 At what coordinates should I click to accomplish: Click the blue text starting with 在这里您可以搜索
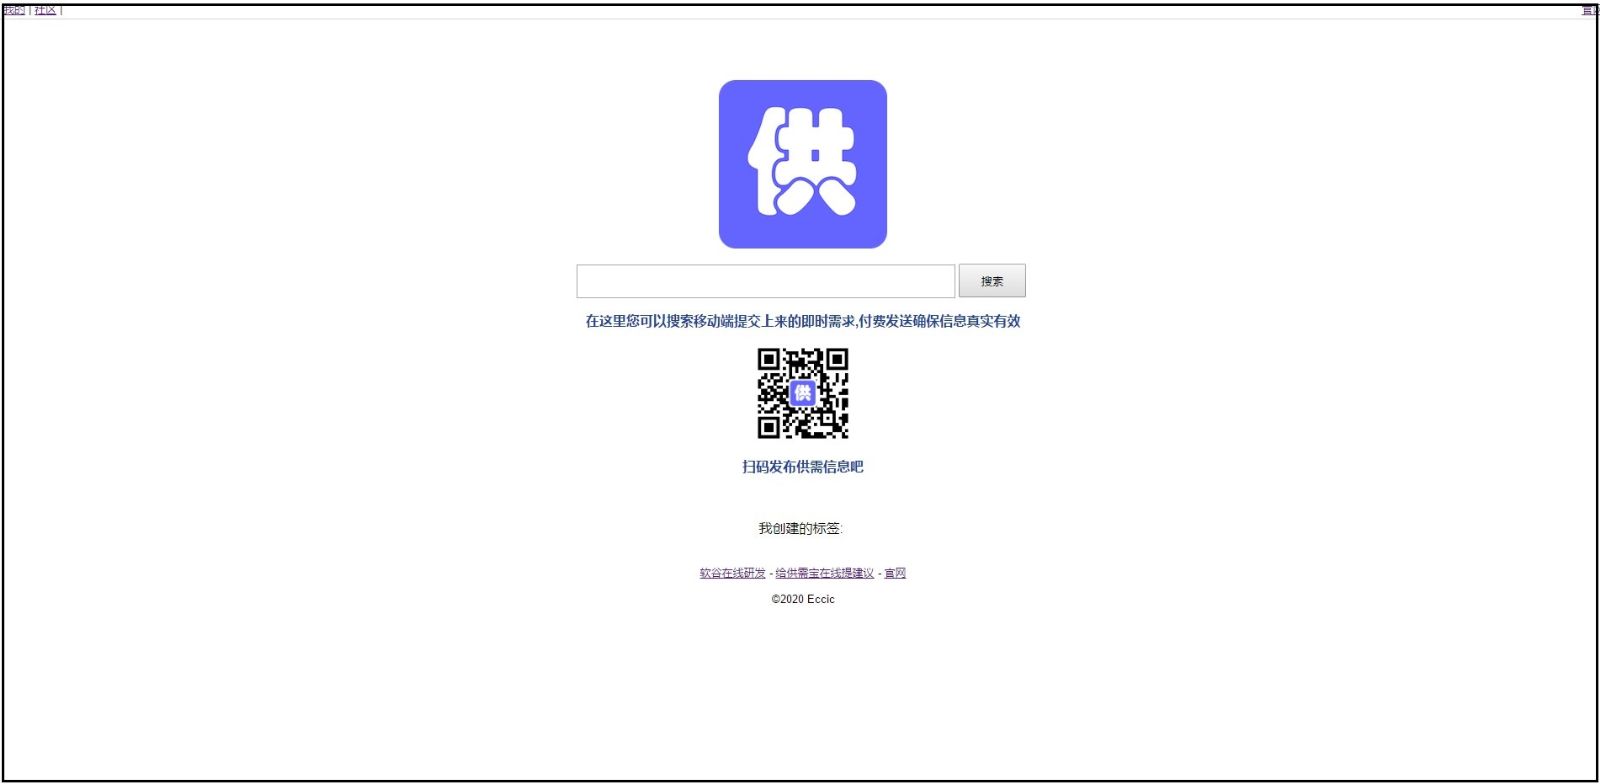coord(802,321)
